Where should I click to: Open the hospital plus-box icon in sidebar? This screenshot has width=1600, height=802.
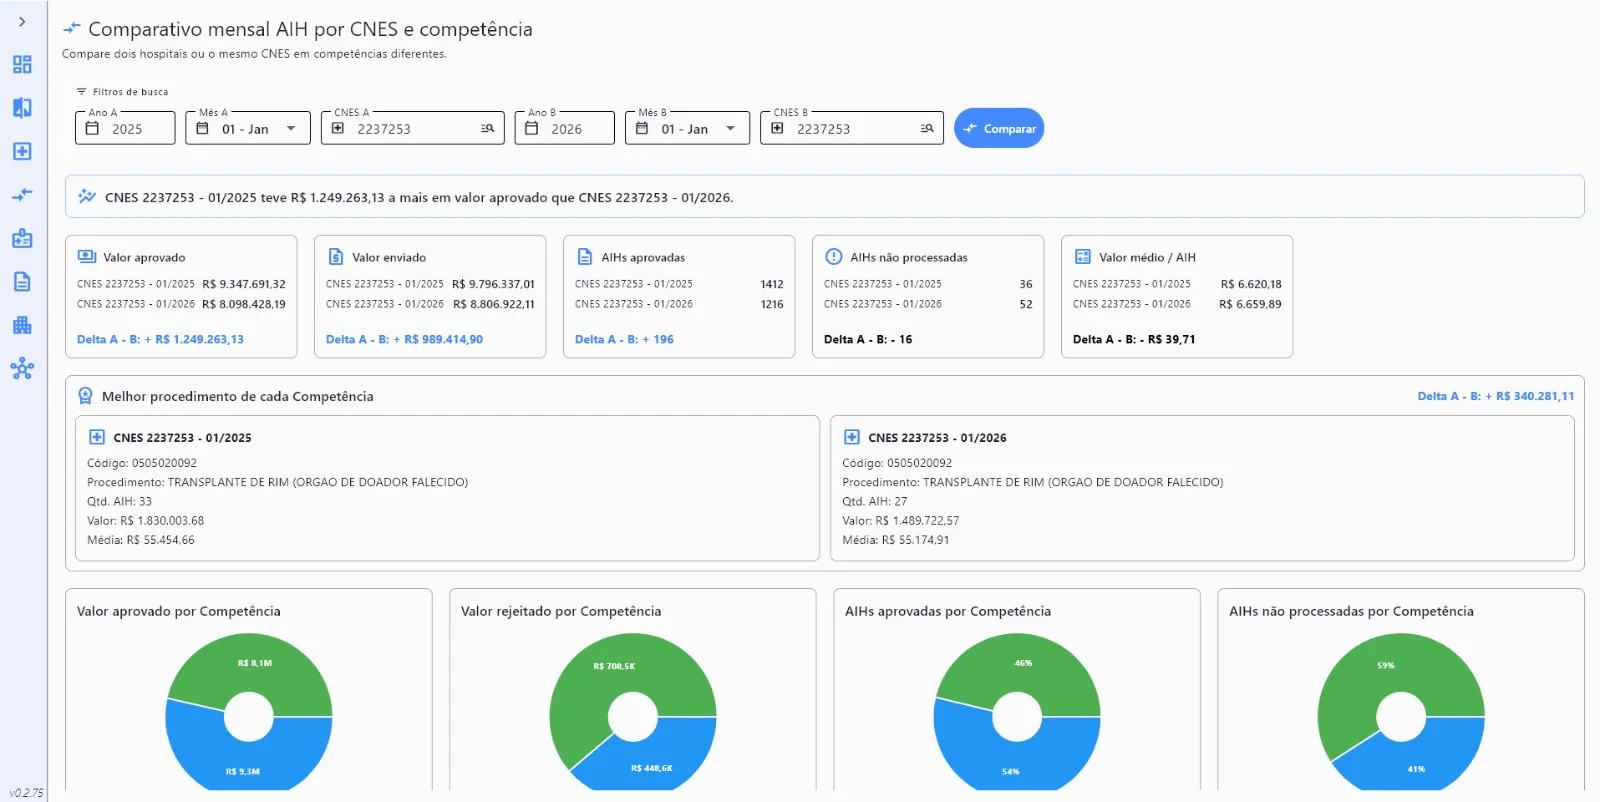tap(22, 151)
